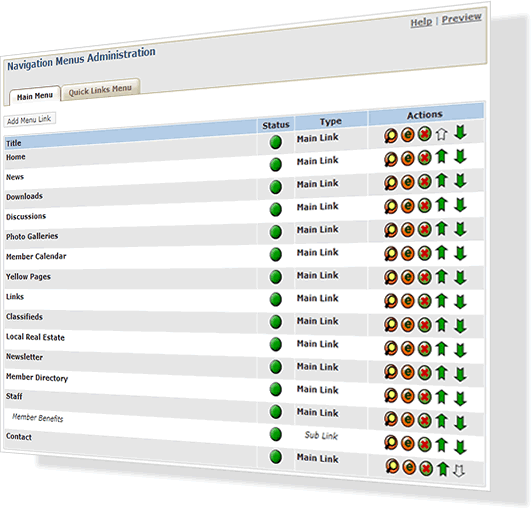This screenshot has height=510, width=532.
Task: Delete the Member Benefits sub link
Action: coord(424,444)
